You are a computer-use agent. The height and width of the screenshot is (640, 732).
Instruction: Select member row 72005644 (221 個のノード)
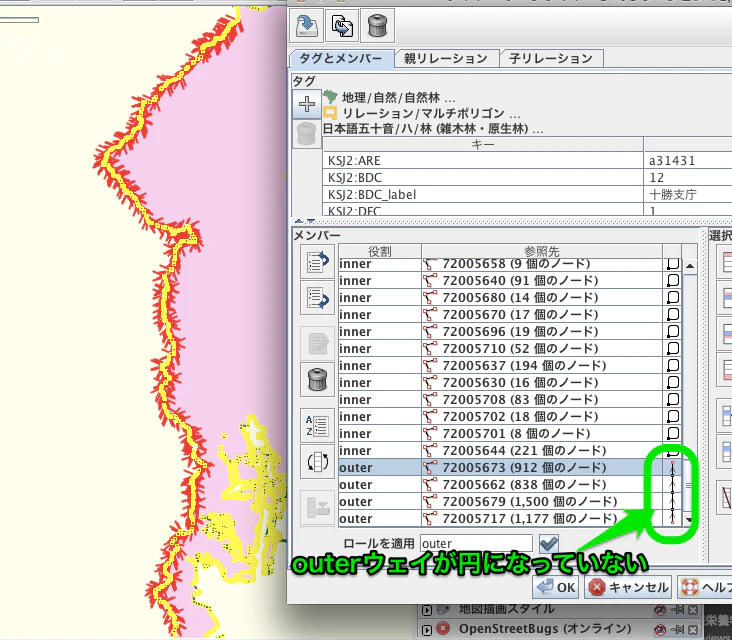tap(510, 450)
